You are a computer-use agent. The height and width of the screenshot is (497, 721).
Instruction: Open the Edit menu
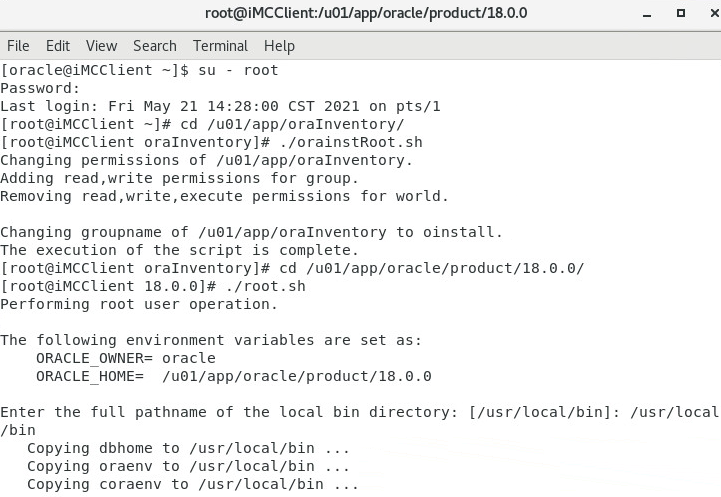[58, 46]
